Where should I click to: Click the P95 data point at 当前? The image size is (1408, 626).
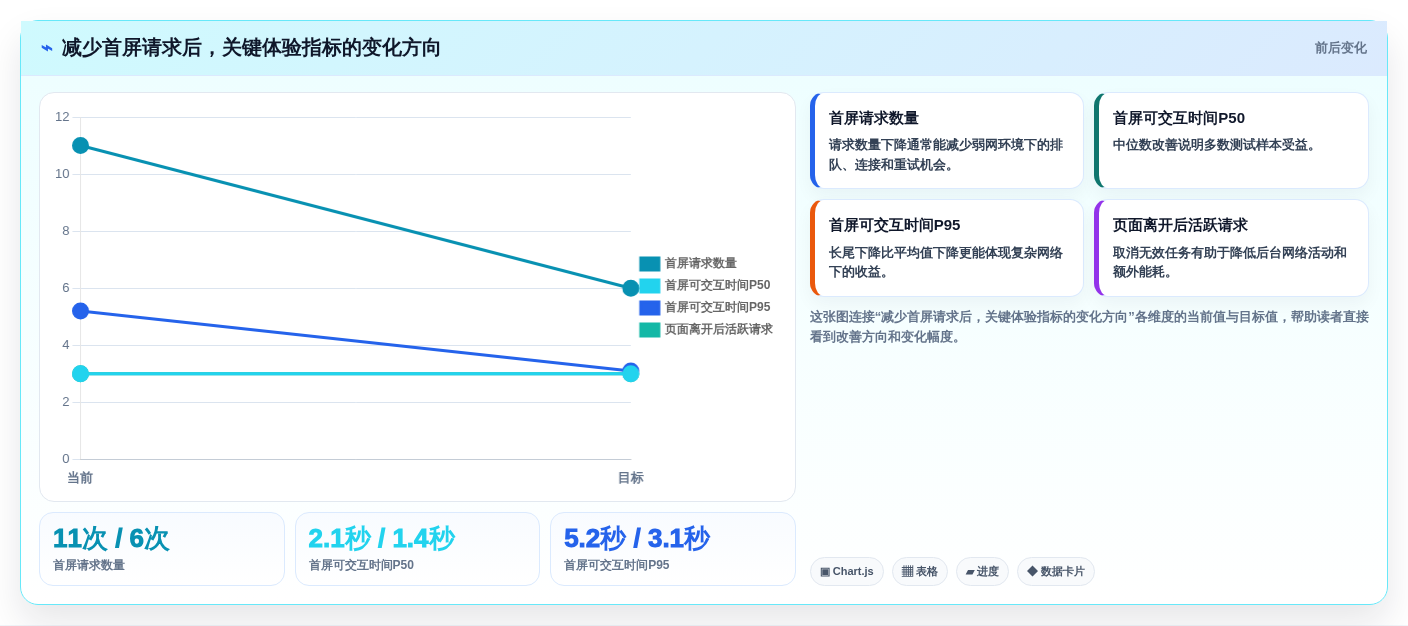(x=81, y=311)
